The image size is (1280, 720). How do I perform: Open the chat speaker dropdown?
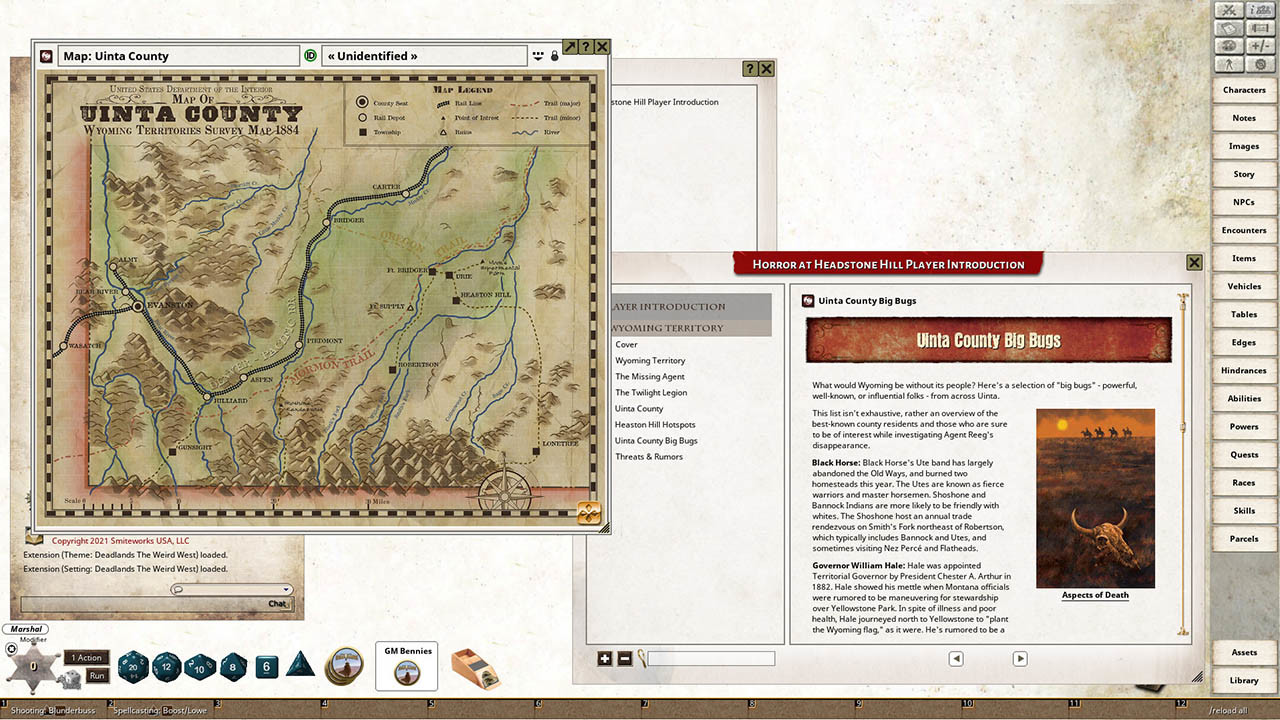click(232, 590)
